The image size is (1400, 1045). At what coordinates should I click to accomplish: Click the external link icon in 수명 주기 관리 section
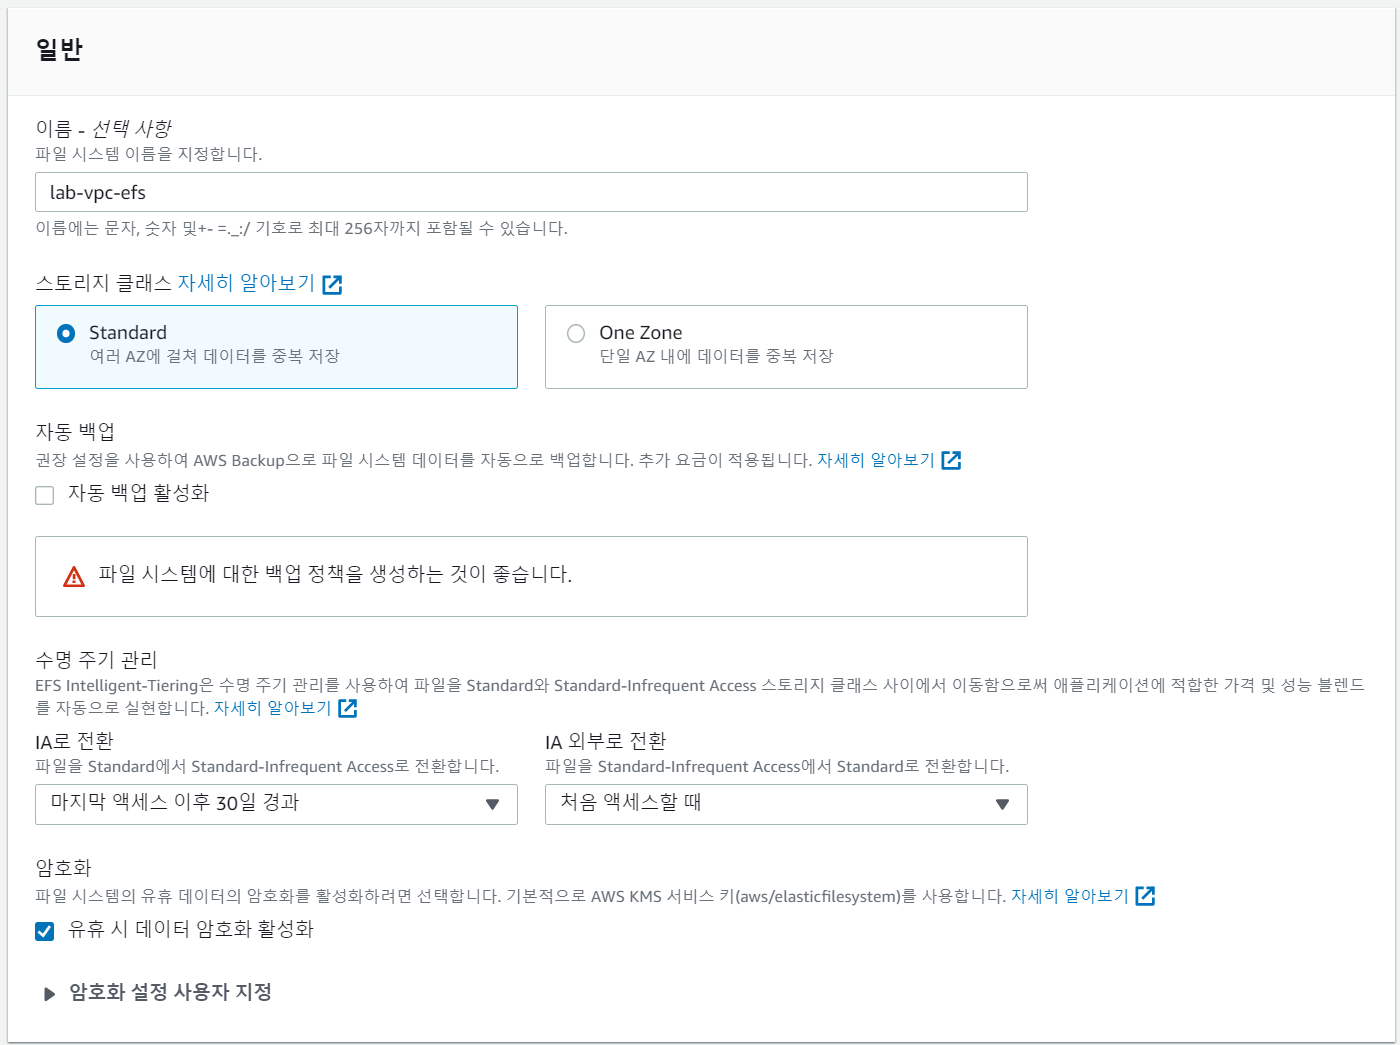[x=348, y=708]
